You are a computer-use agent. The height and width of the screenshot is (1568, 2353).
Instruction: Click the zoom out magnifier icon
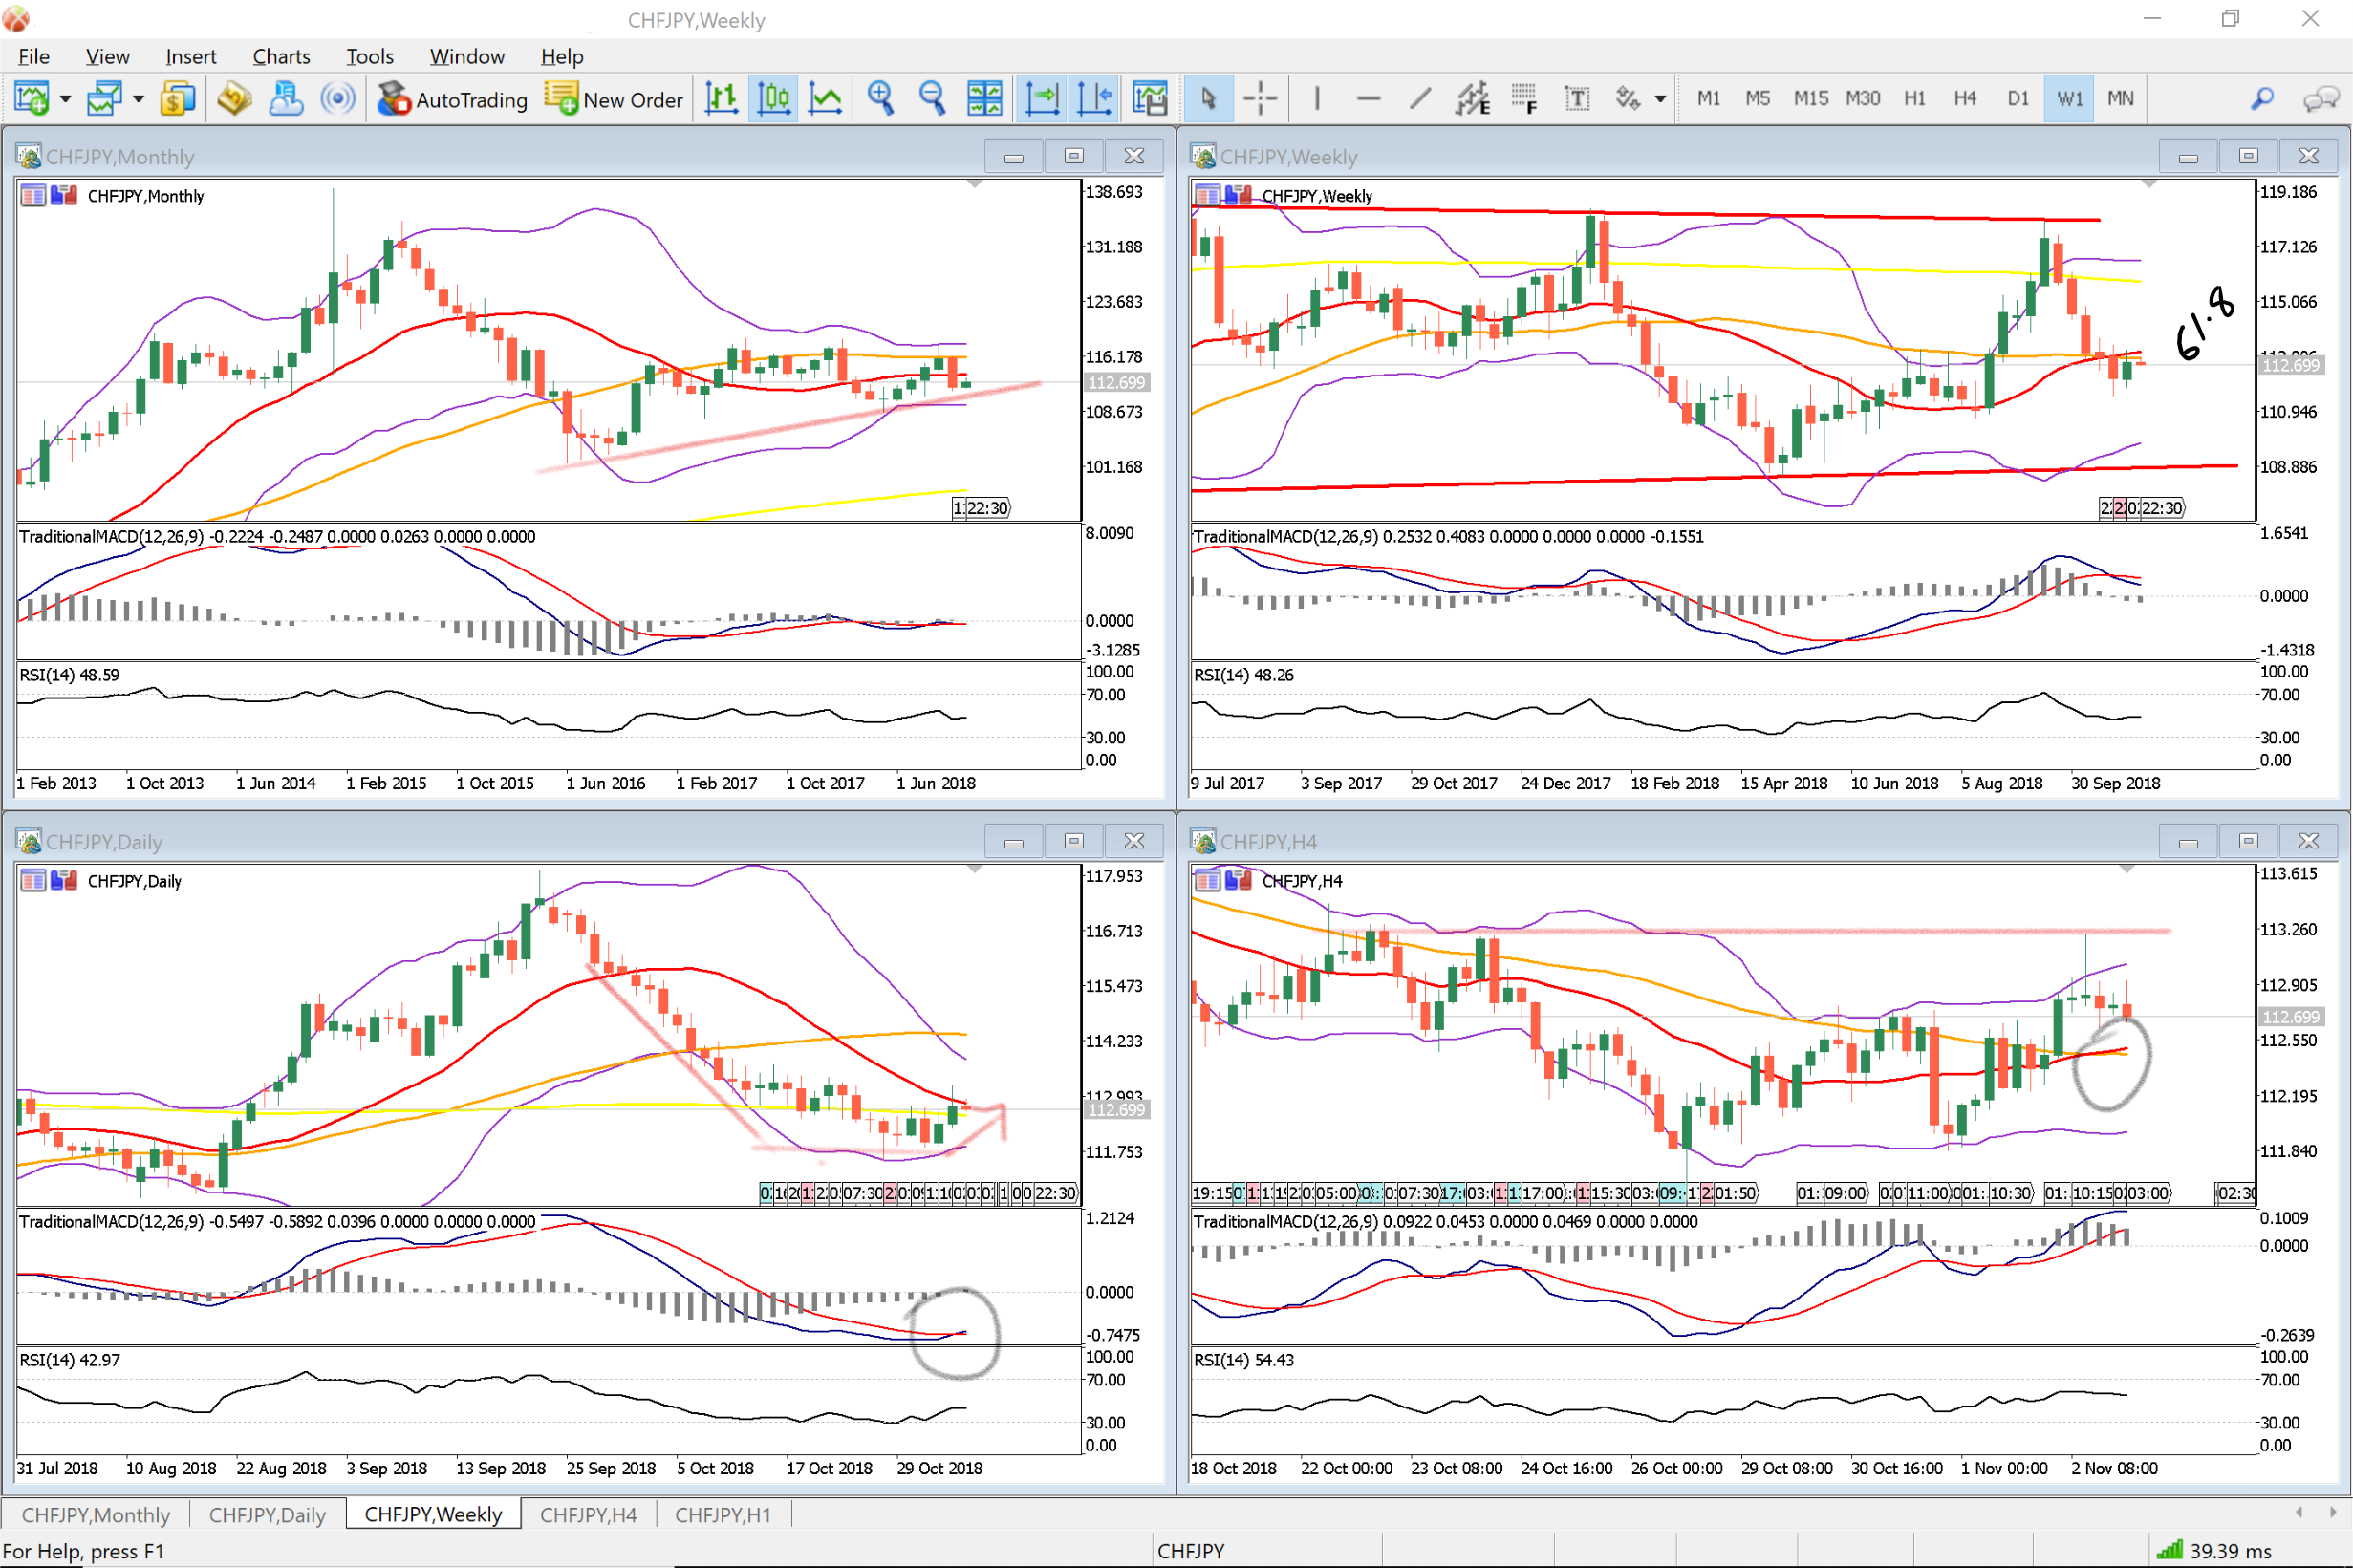point(932,98)
